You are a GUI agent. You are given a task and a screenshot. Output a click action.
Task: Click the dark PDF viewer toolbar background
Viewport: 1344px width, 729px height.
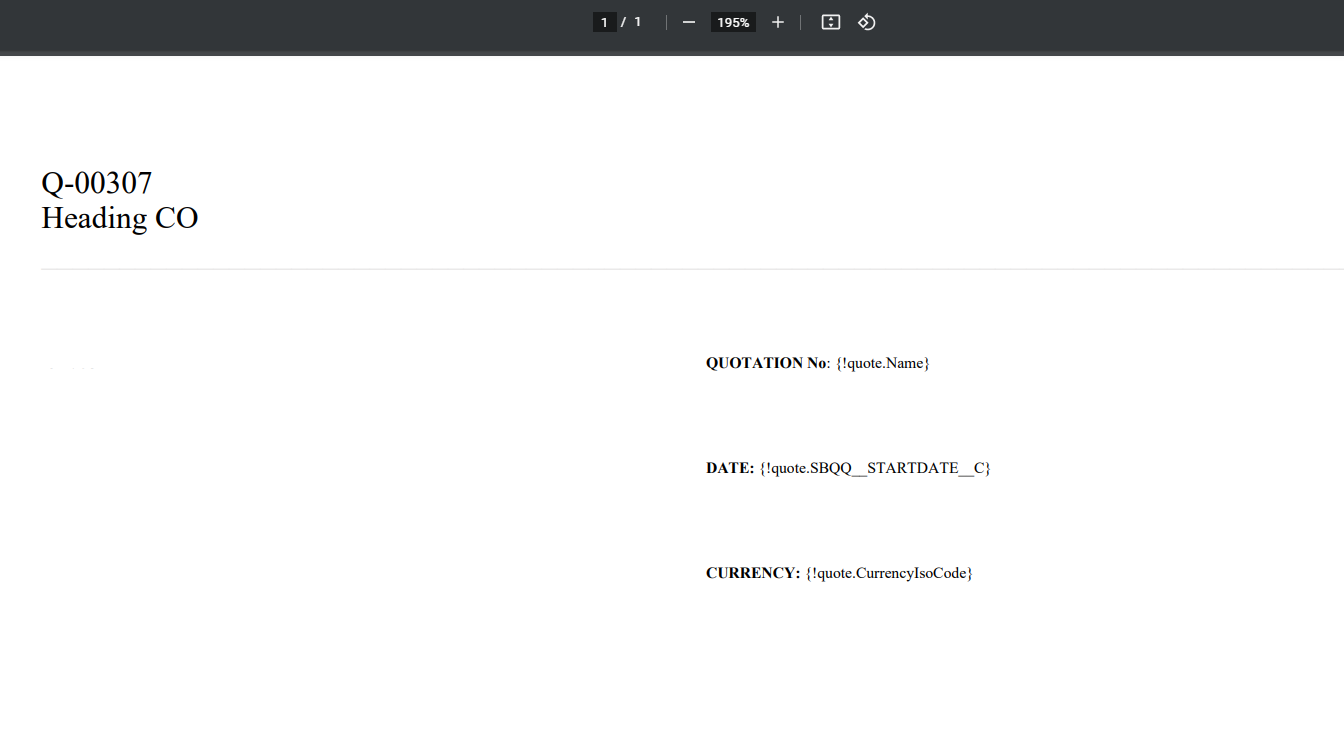tap(300, 21)
